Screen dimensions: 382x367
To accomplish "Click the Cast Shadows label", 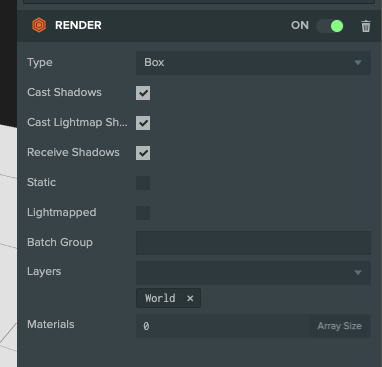I will pyautogui.click(x=64, y=92).
